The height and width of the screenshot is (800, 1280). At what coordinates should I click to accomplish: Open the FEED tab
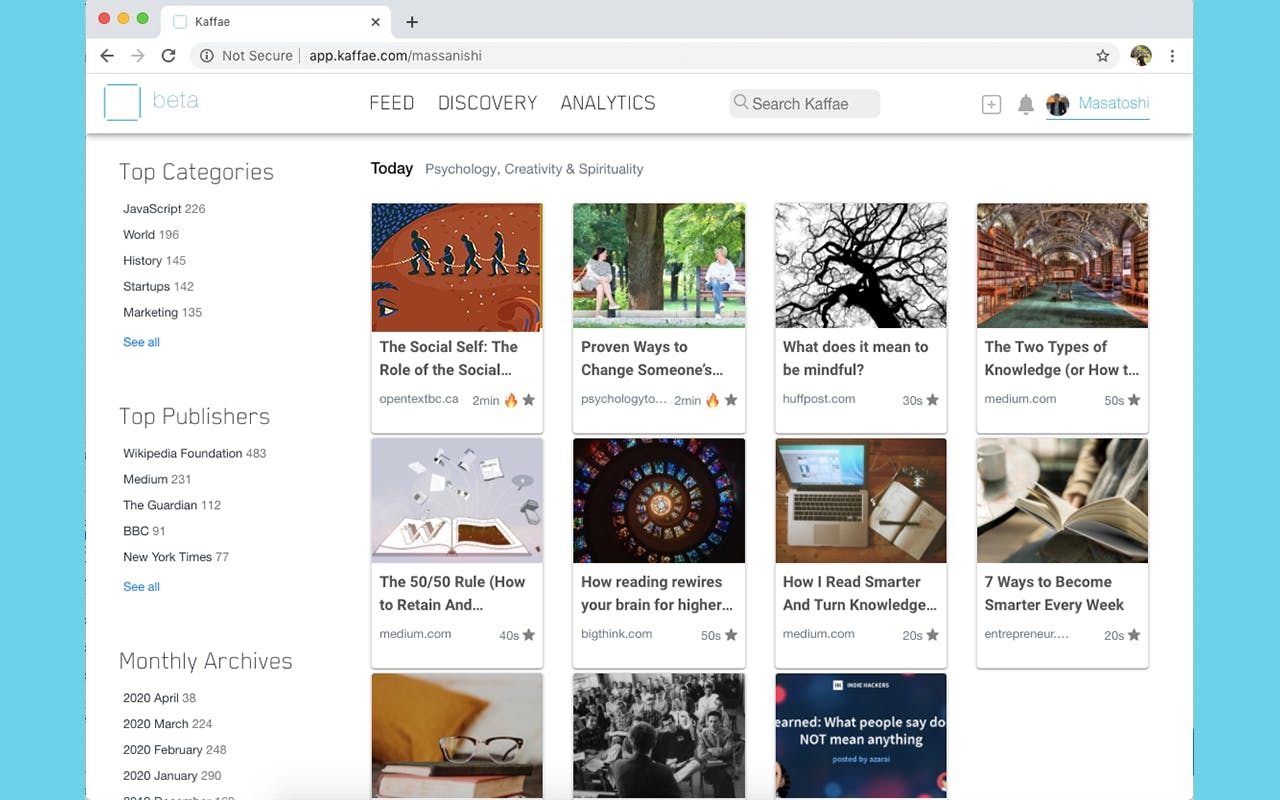point(392,103)
